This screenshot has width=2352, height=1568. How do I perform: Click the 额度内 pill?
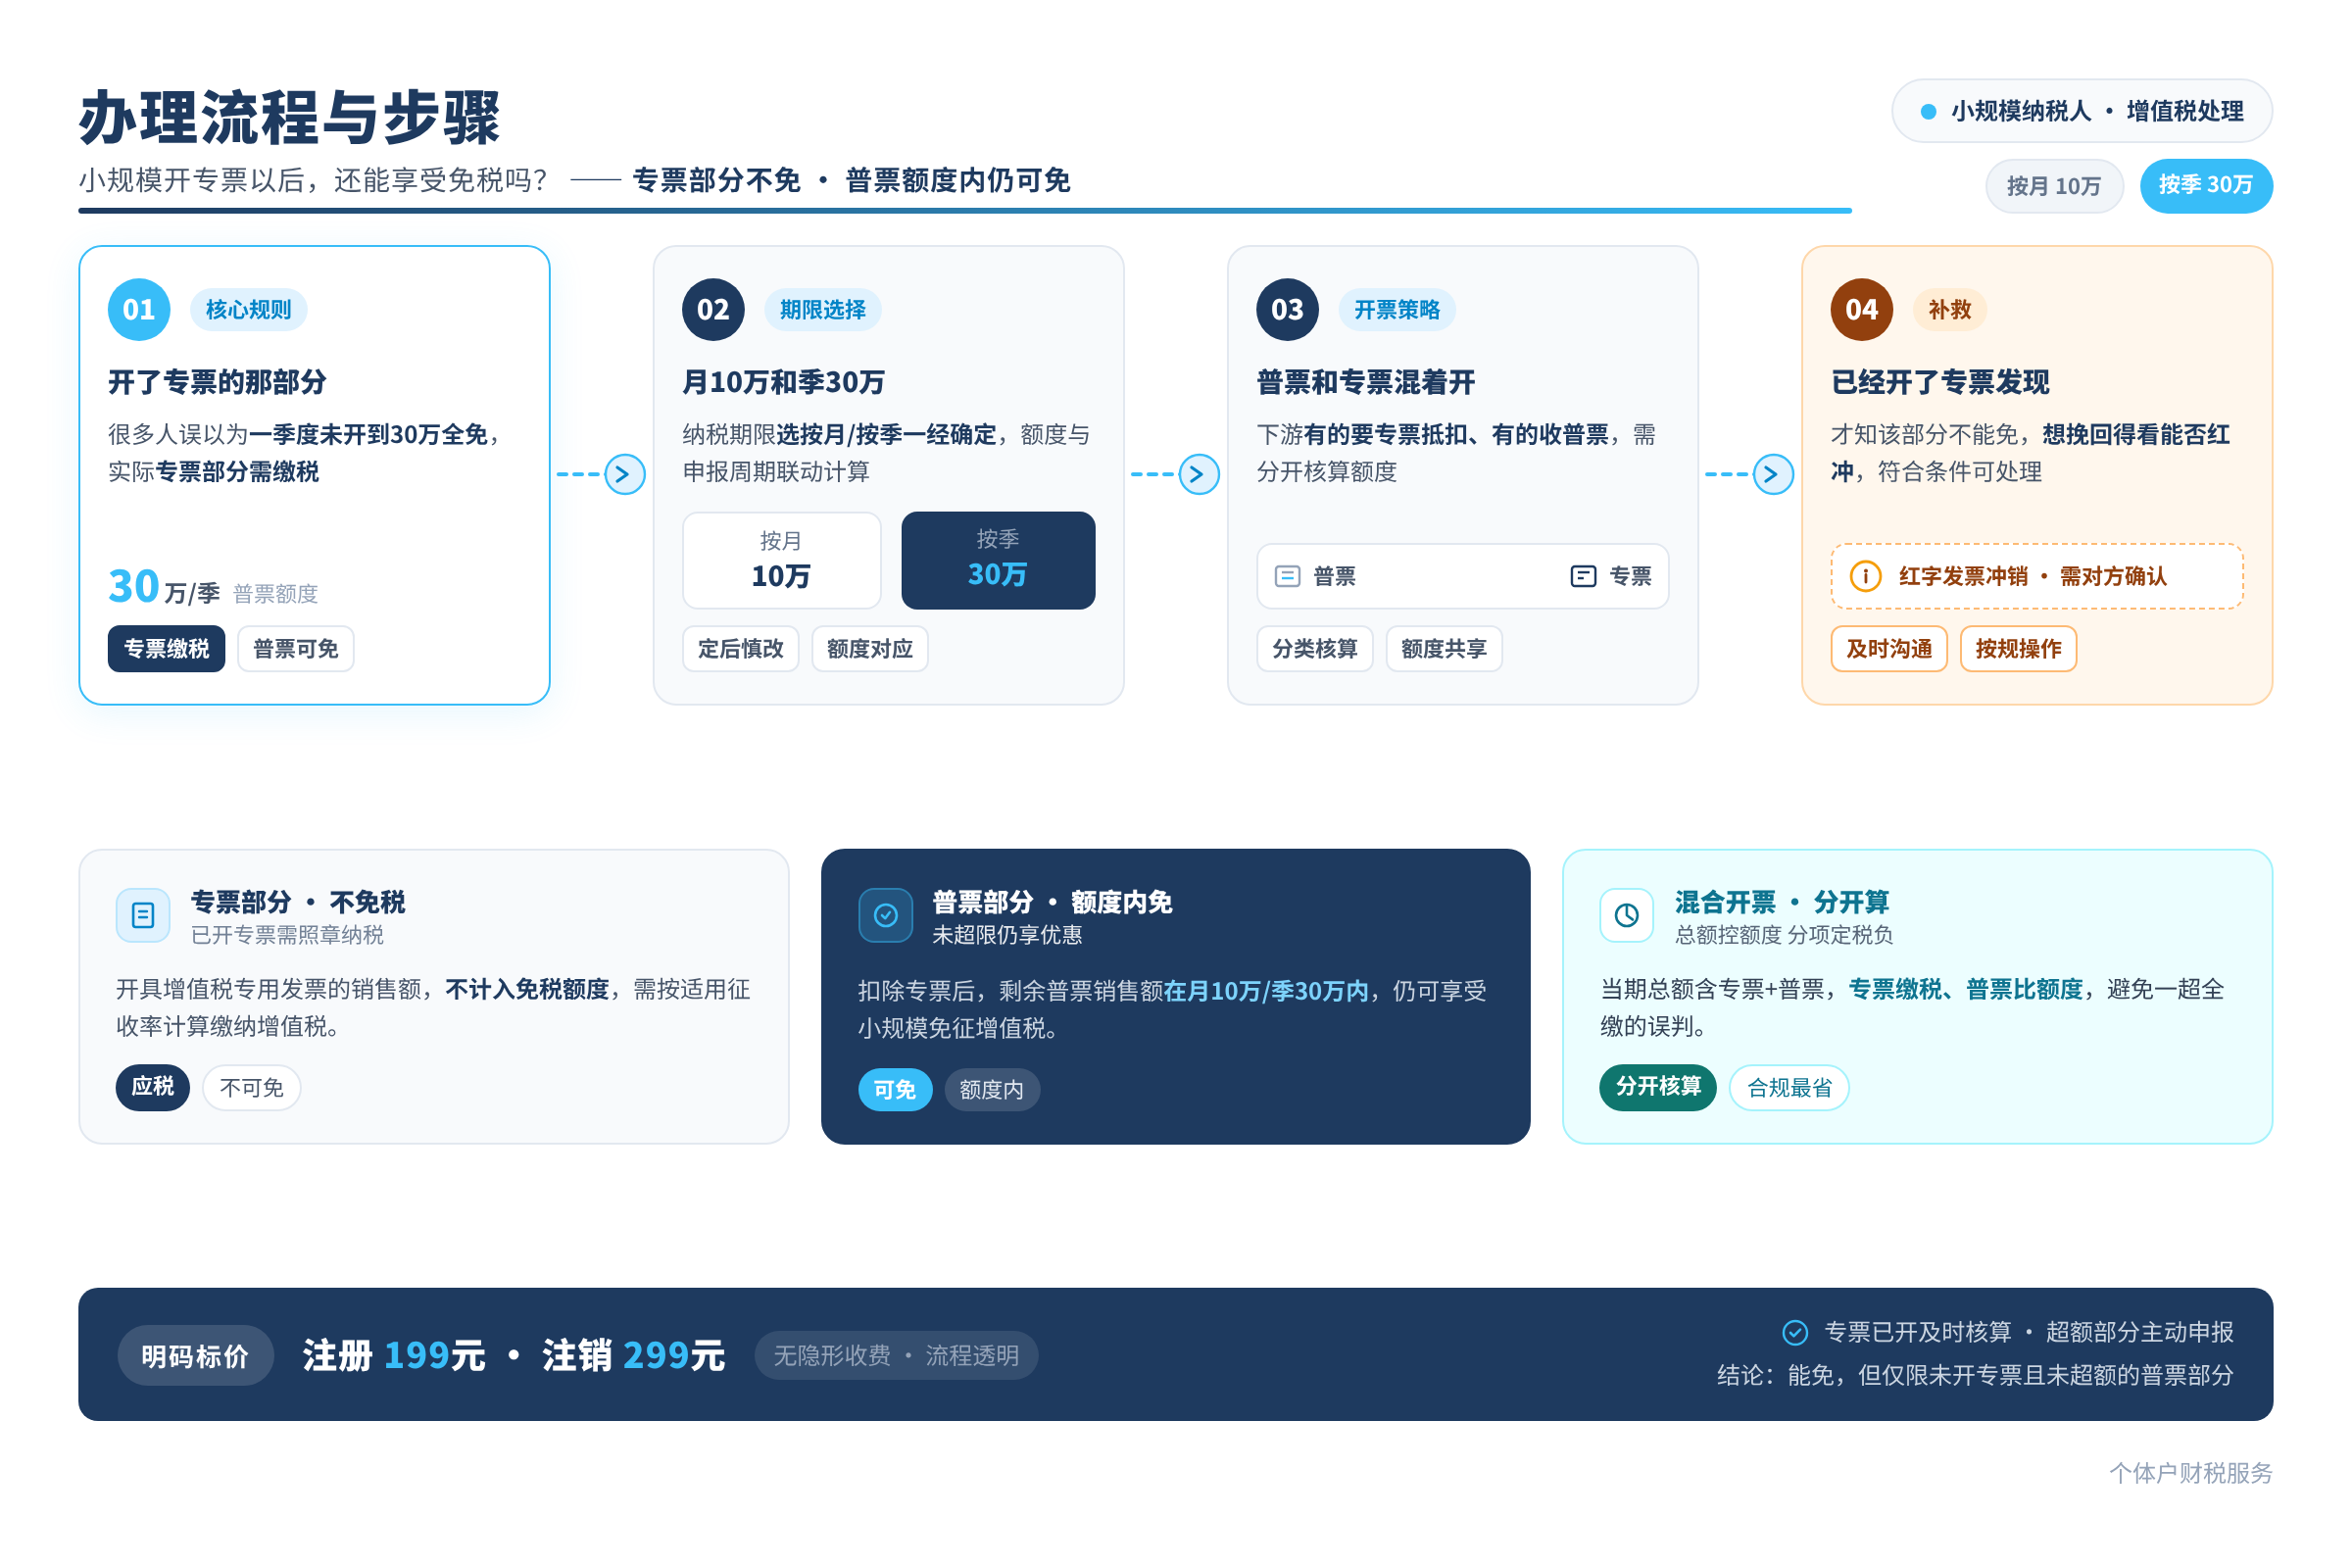(x=992, y=1089)
